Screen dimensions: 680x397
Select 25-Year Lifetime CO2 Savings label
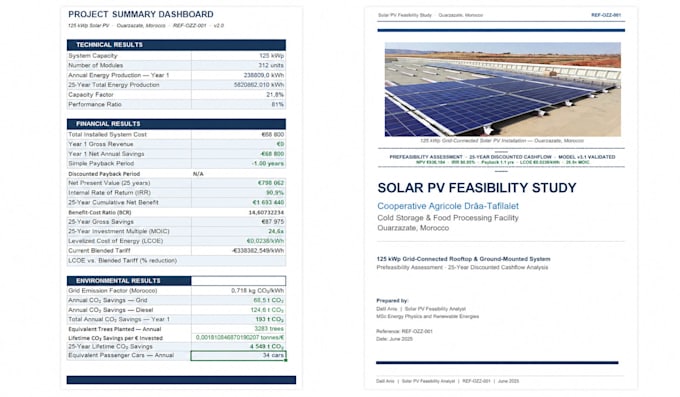[x=110, y=346]
